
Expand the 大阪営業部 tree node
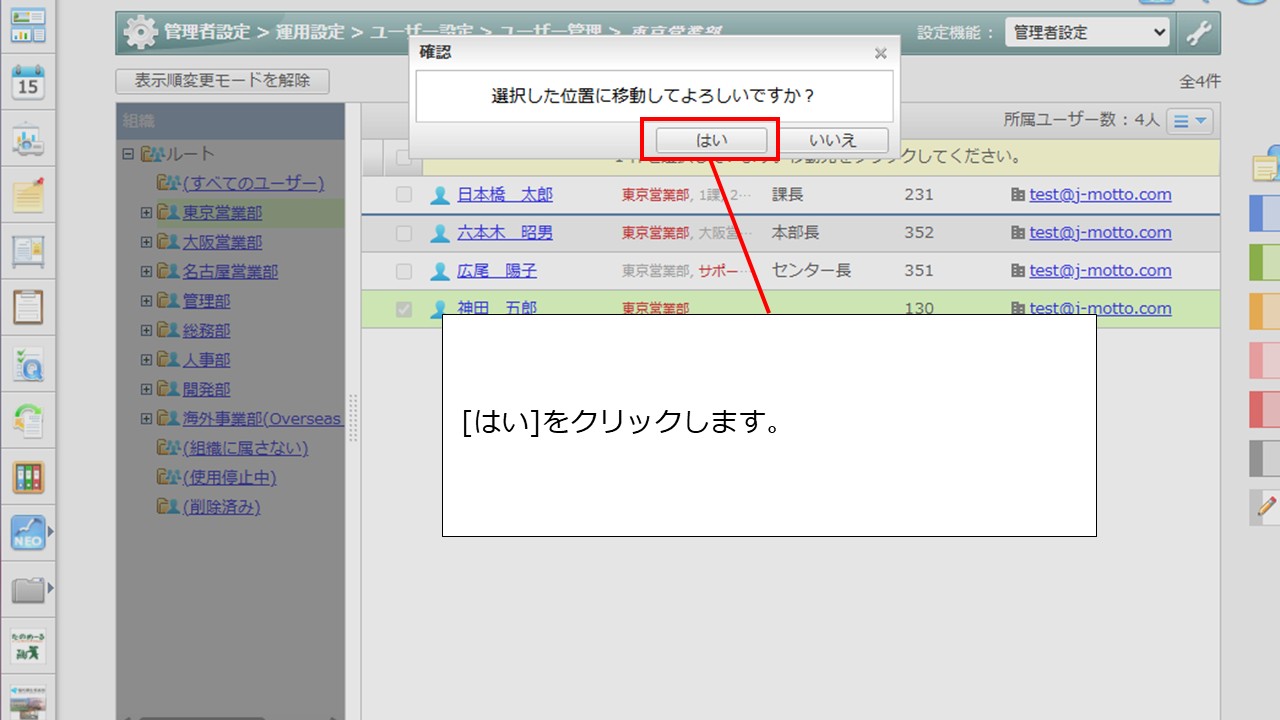coord(146,242)
